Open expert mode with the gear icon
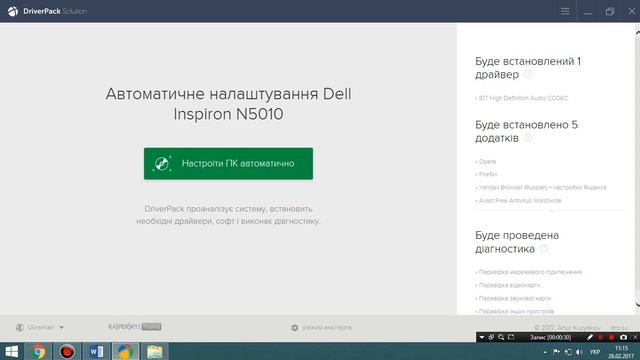This screenshot has width=640, height=360. click(295, 327)
